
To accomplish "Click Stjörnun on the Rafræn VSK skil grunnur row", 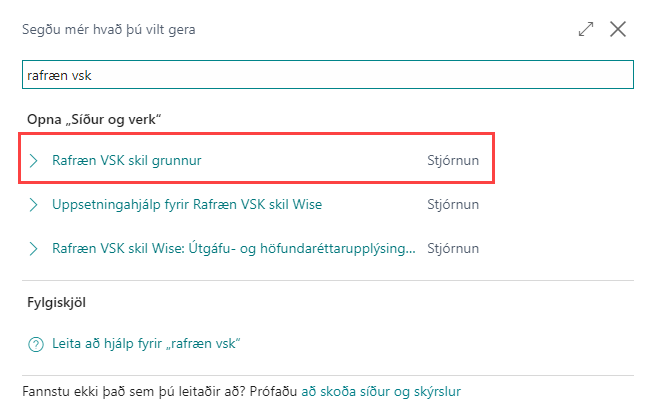I will click(x=453, y=160).
